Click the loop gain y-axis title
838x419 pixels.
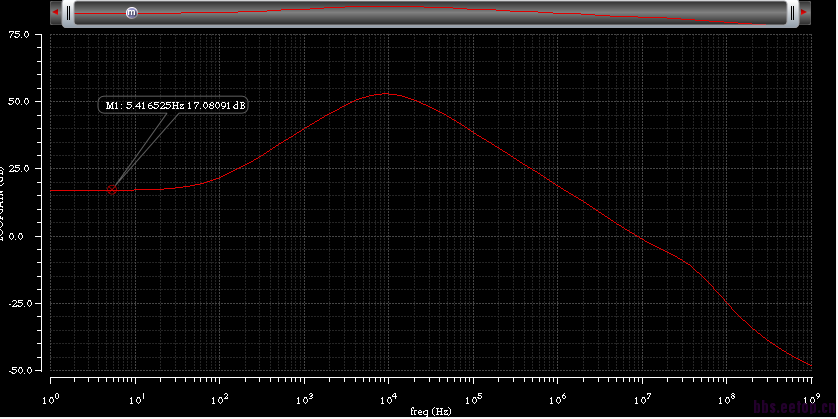[2, 202]
